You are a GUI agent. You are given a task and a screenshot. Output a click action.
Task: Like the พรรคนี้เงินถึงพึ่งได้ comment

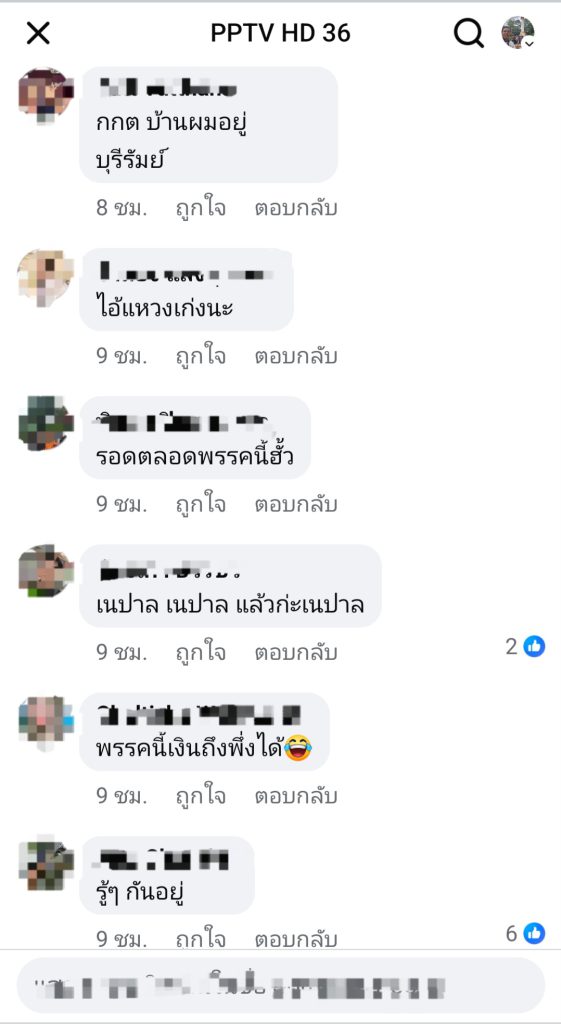pos(200,796)
